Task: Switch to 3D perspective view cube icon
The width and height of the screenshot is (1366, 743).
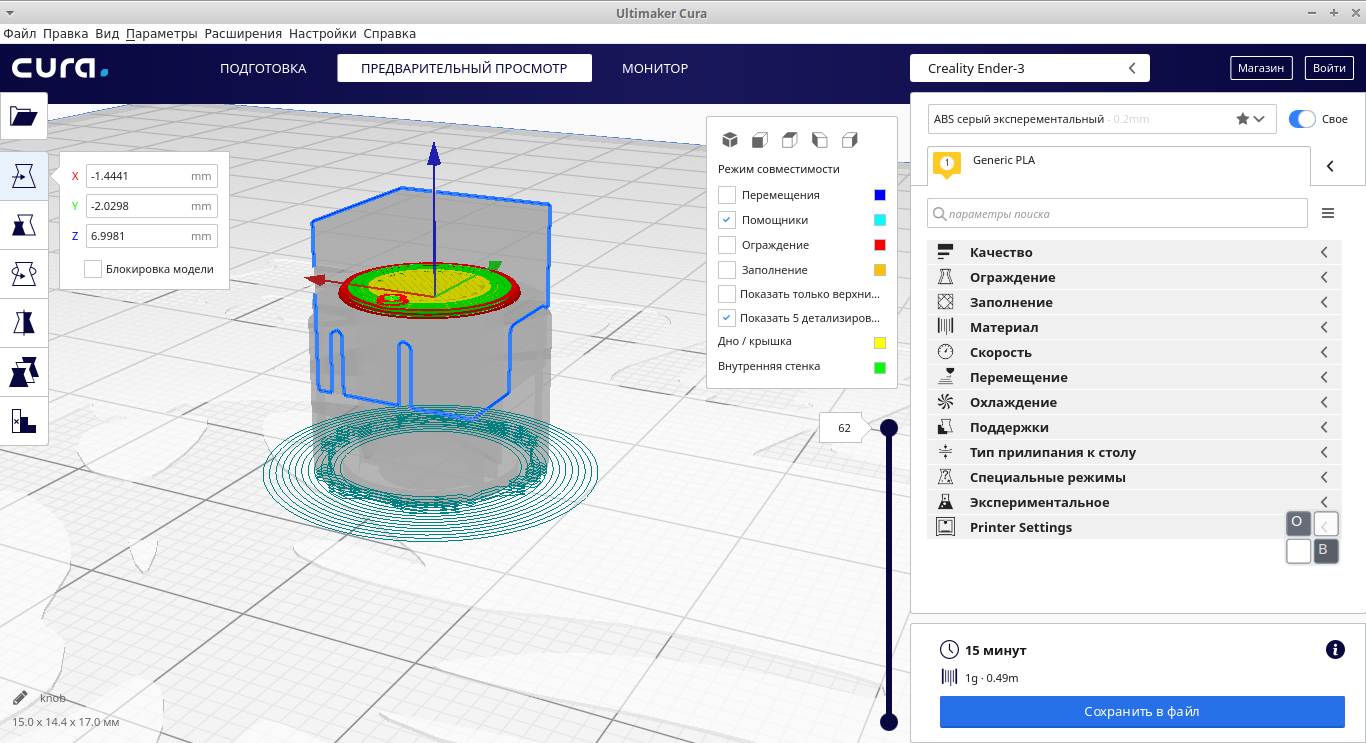Action: click(x=730, y=139)
